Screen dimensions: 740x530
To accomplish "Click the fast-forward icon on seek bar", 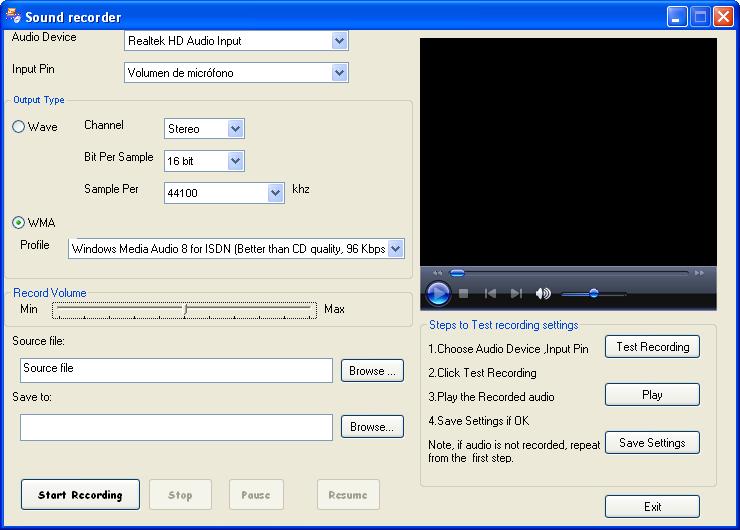I will pos(699,273).
